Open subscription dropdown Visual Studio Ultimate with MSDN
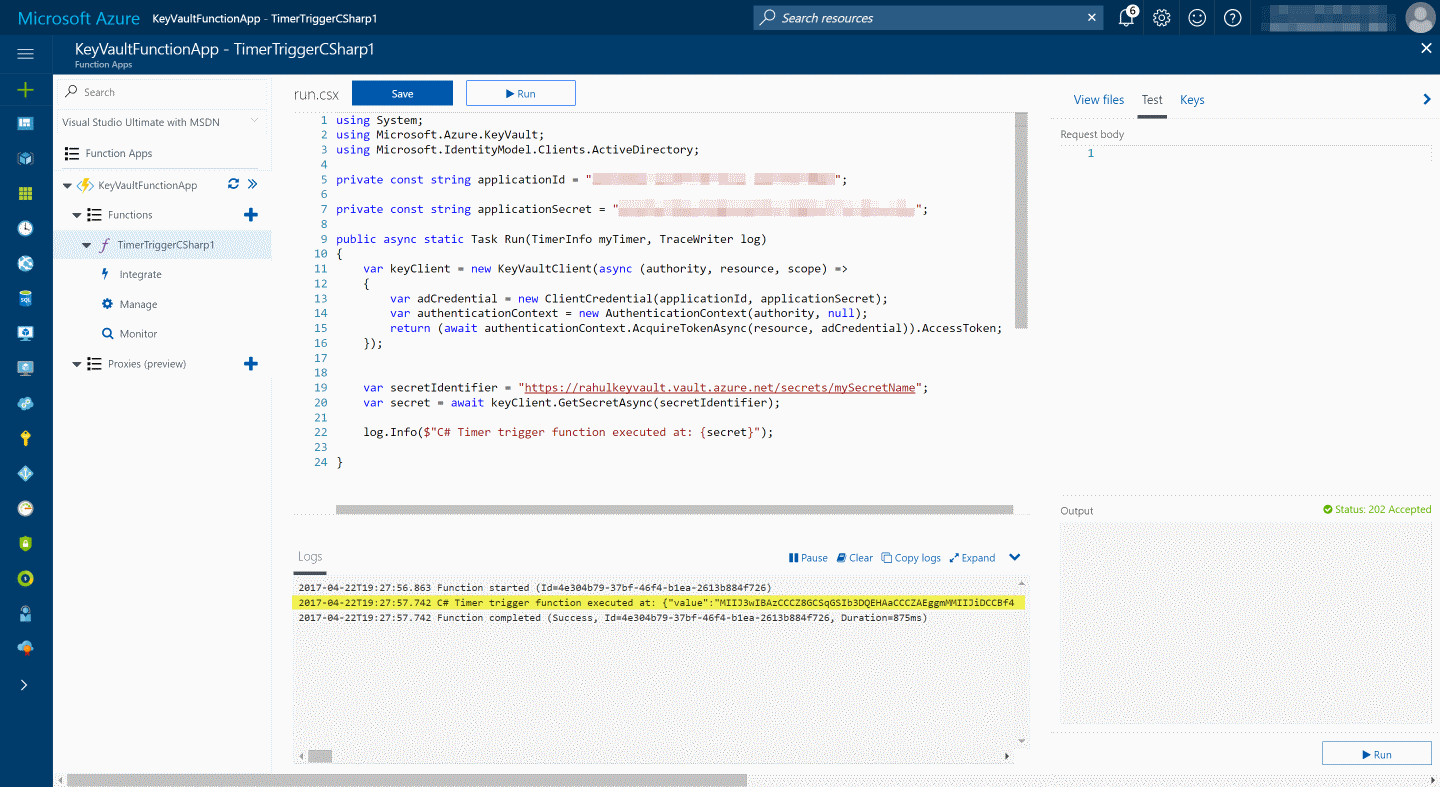1440x787 pixels. (161, 122)
